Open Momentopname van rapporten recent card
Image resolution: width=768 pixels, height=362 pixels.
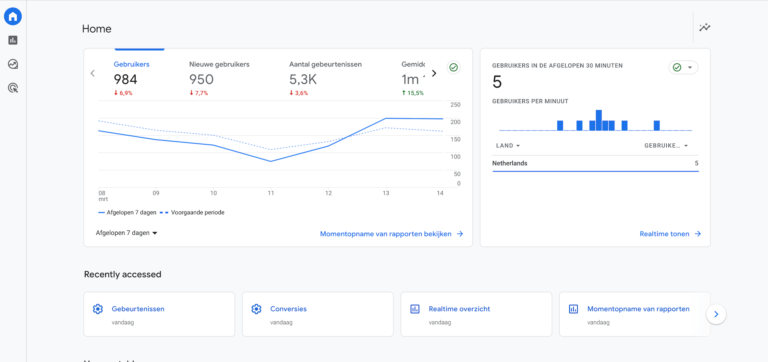[634, 314]
